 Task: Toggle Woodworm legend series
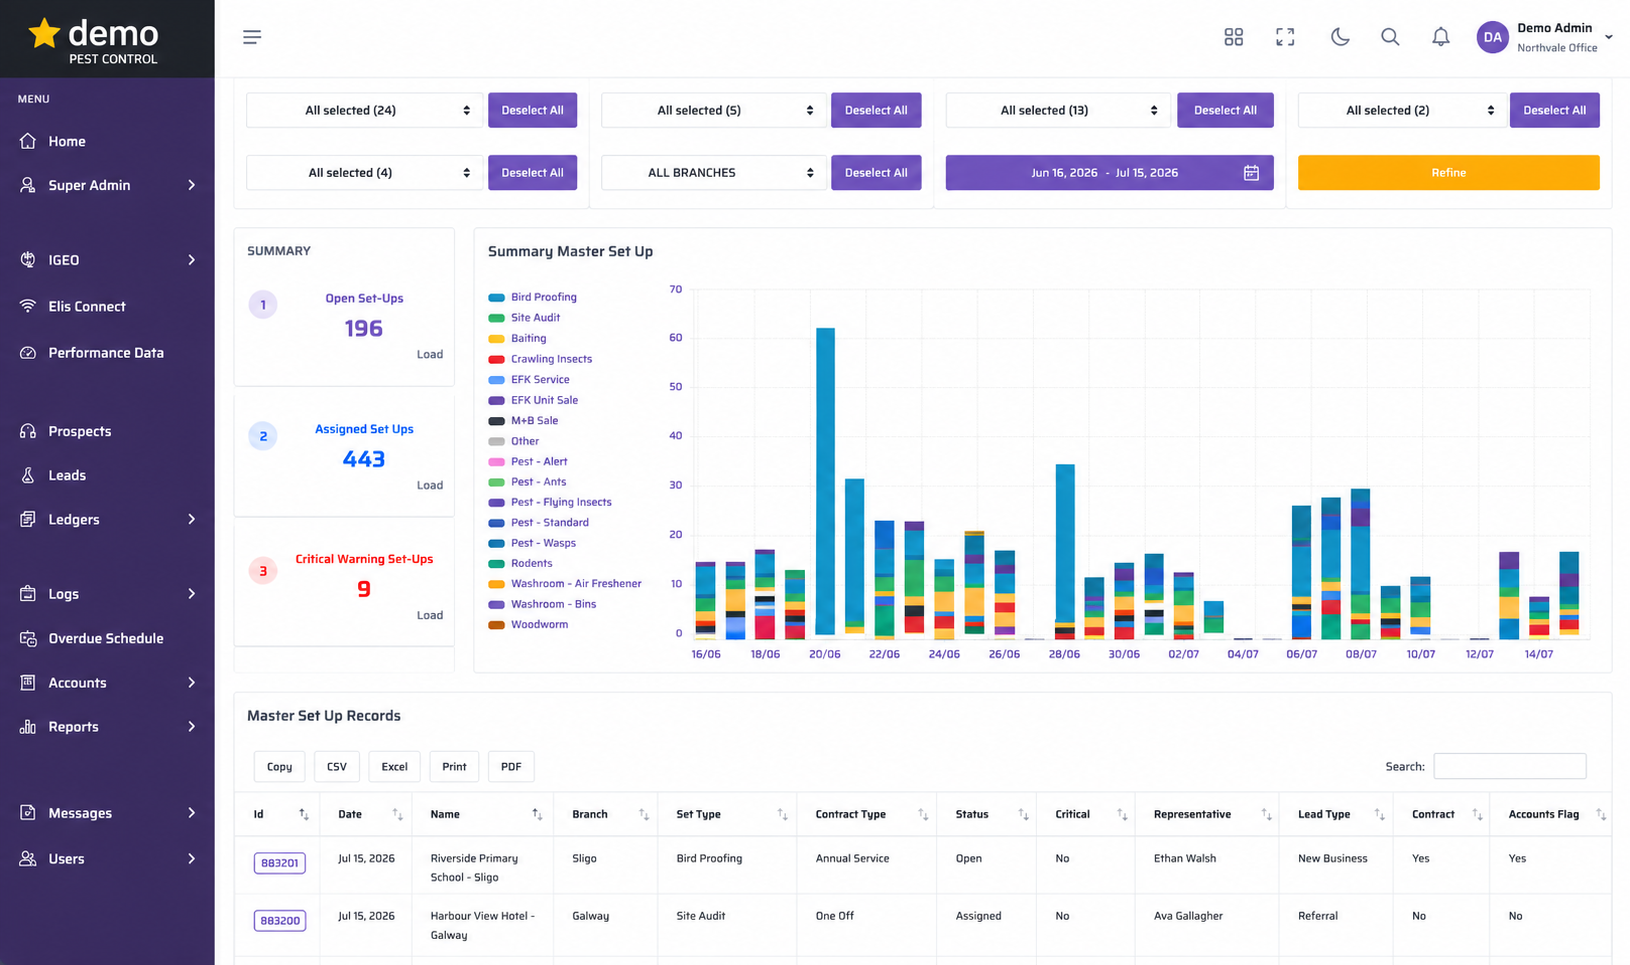(x=528, y=624)
